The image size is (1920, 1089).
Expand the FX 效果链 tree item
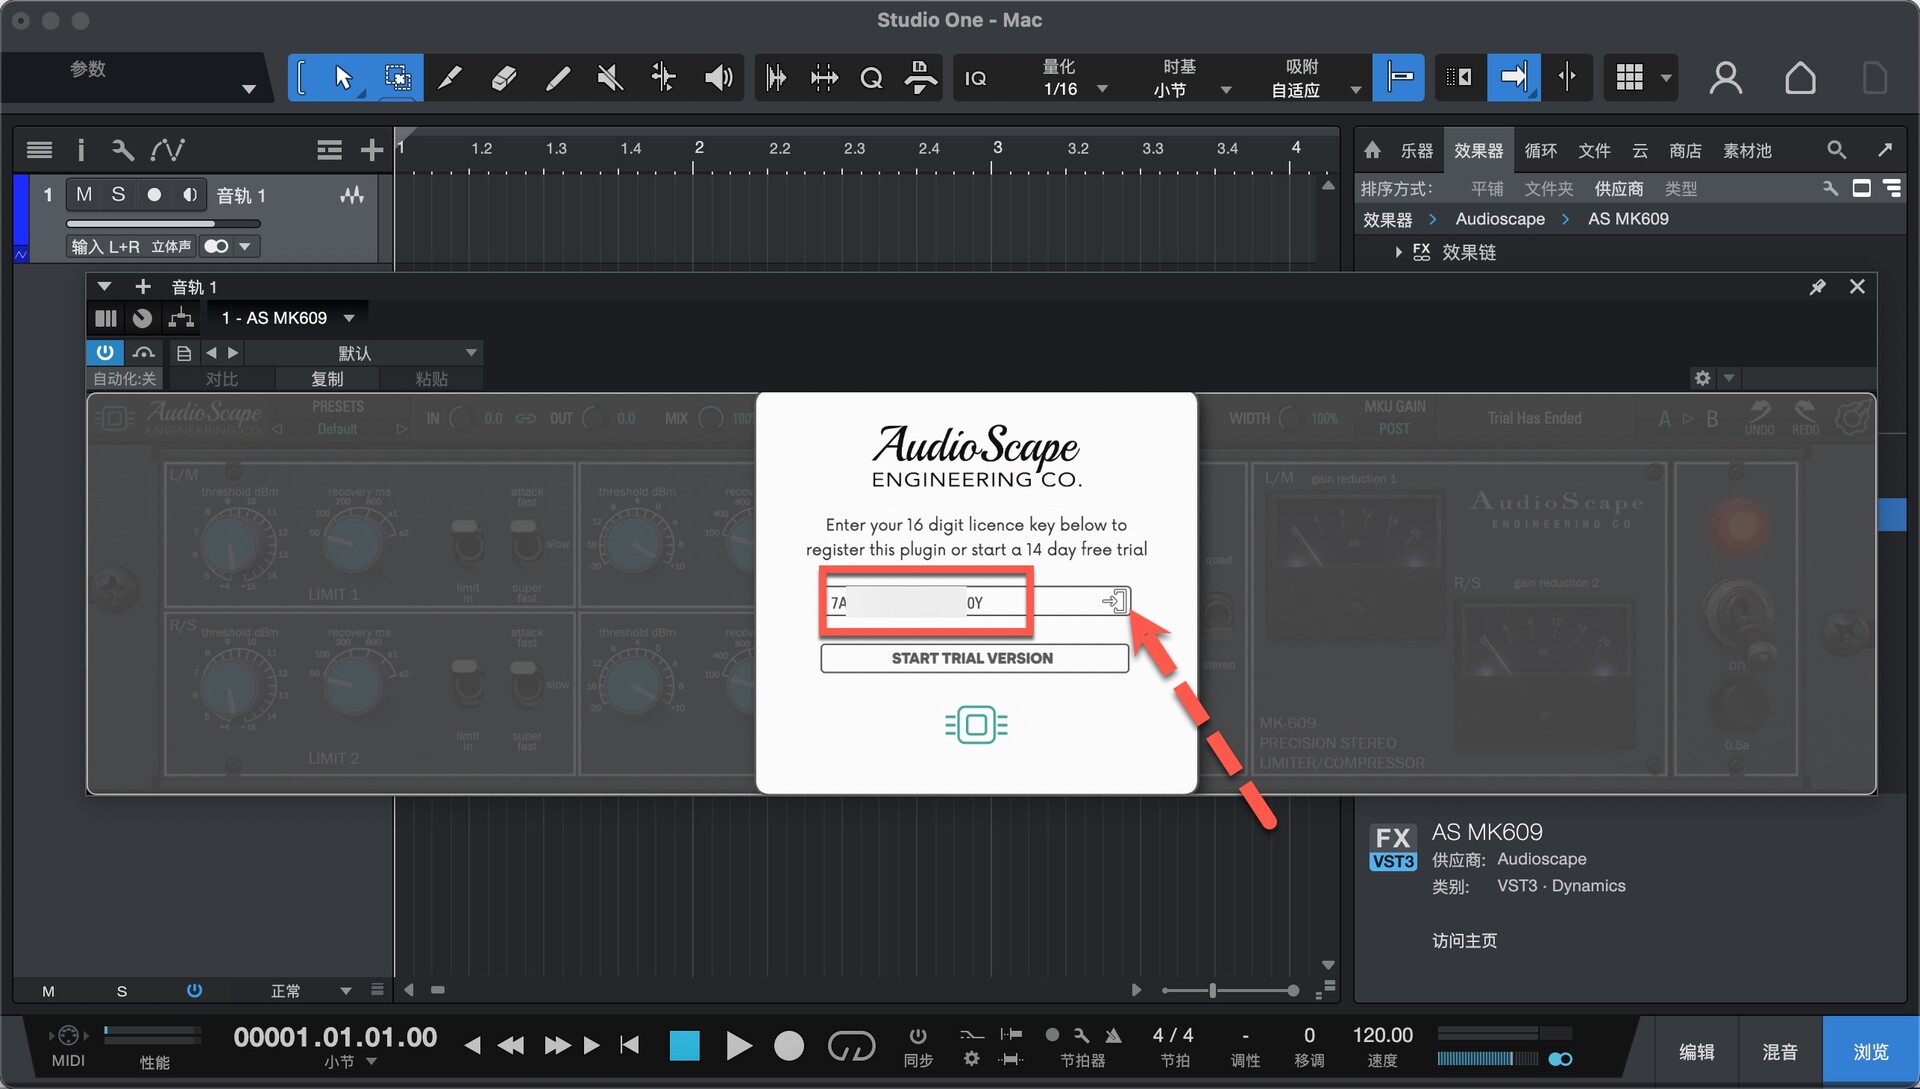pos(1399,252)
